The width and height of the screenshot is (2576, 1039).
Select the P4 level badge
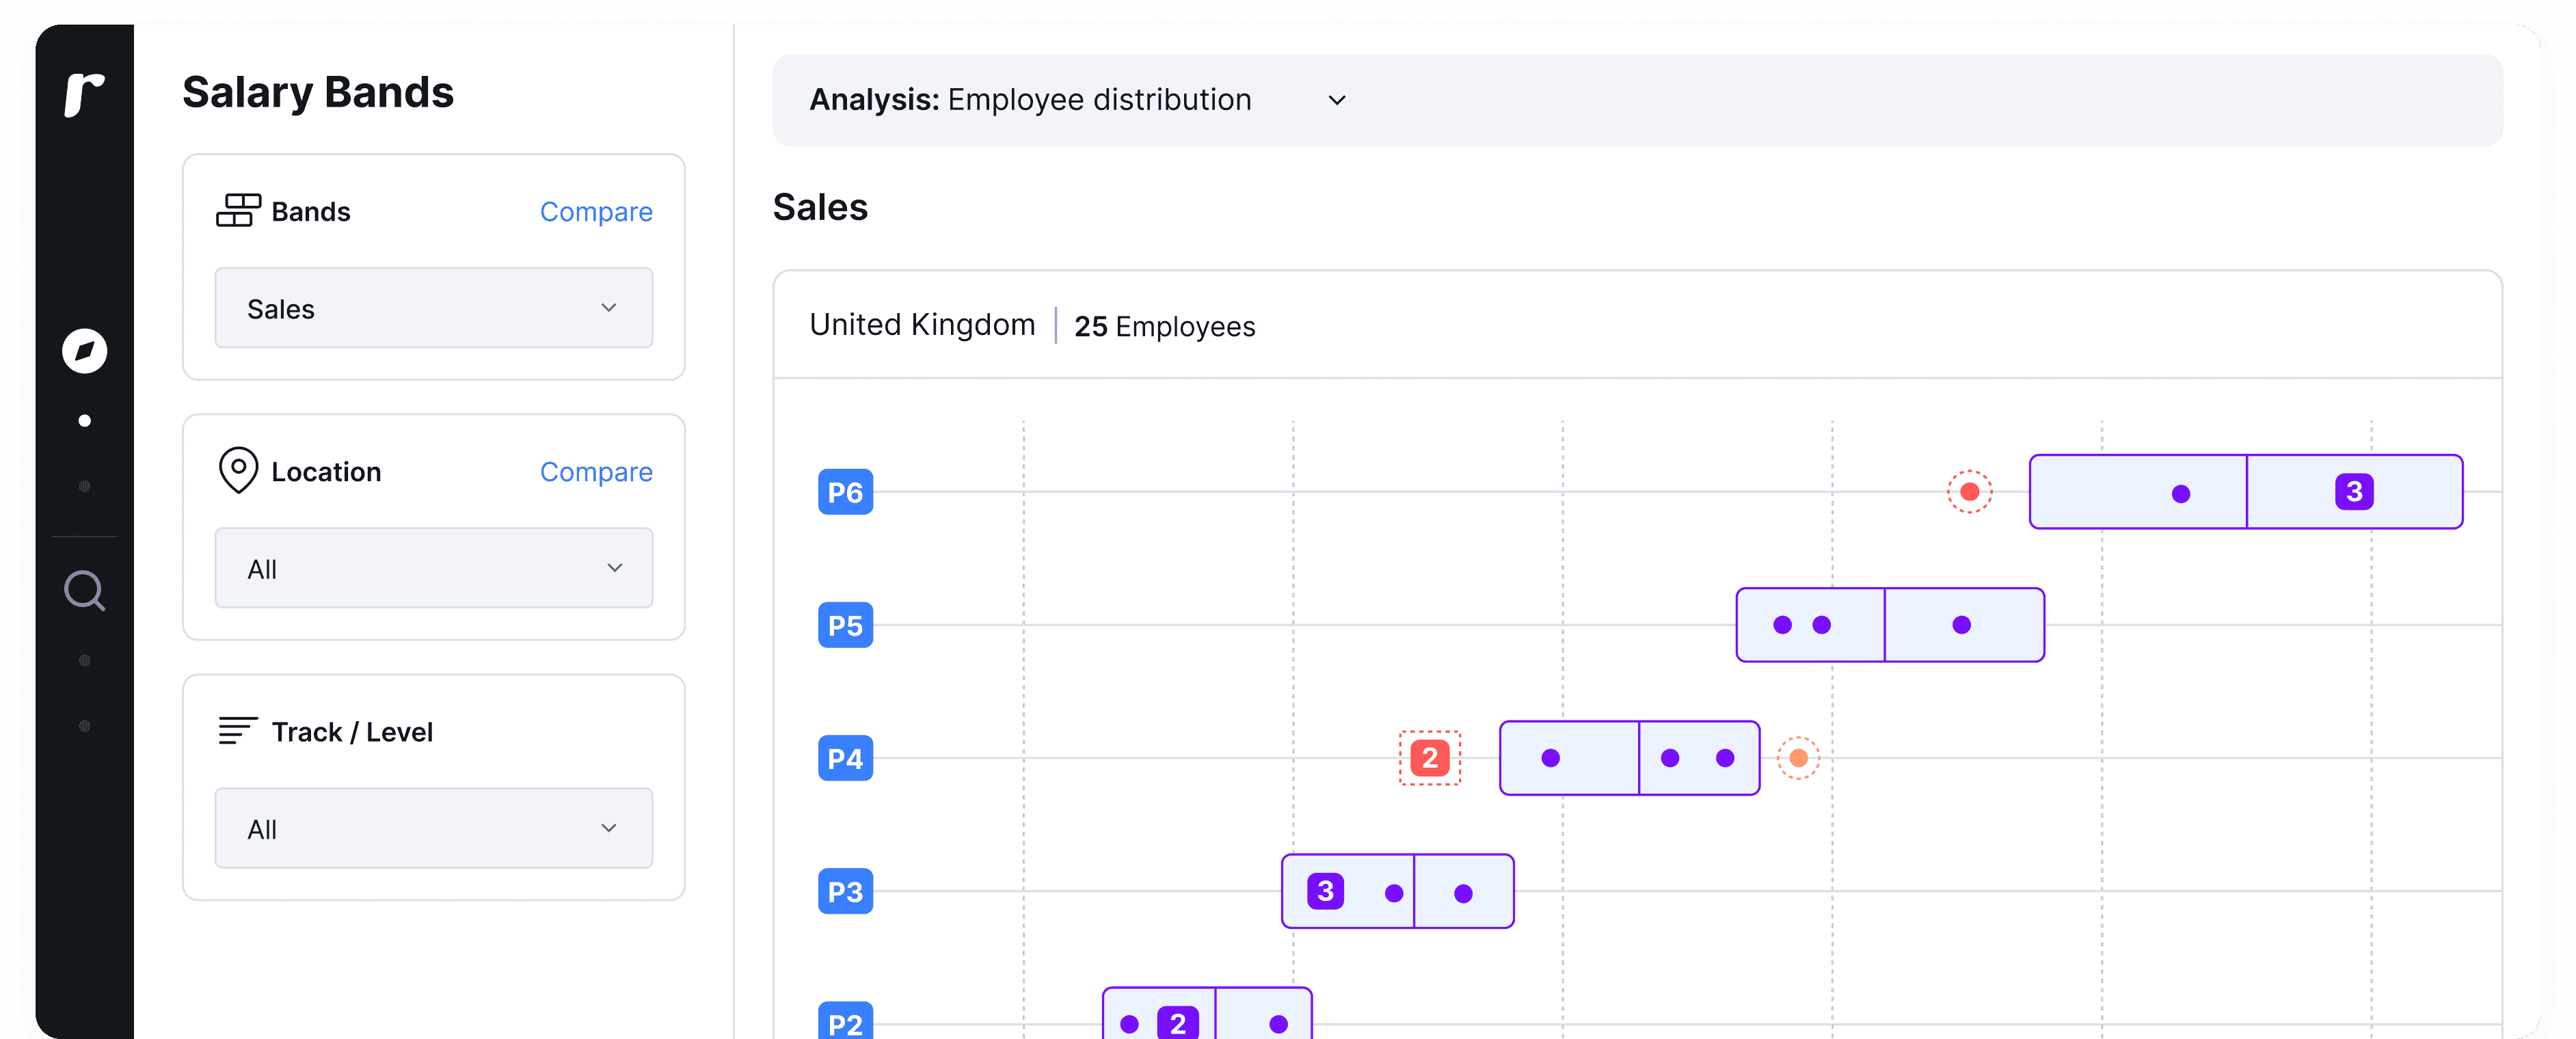pos(845,758)
